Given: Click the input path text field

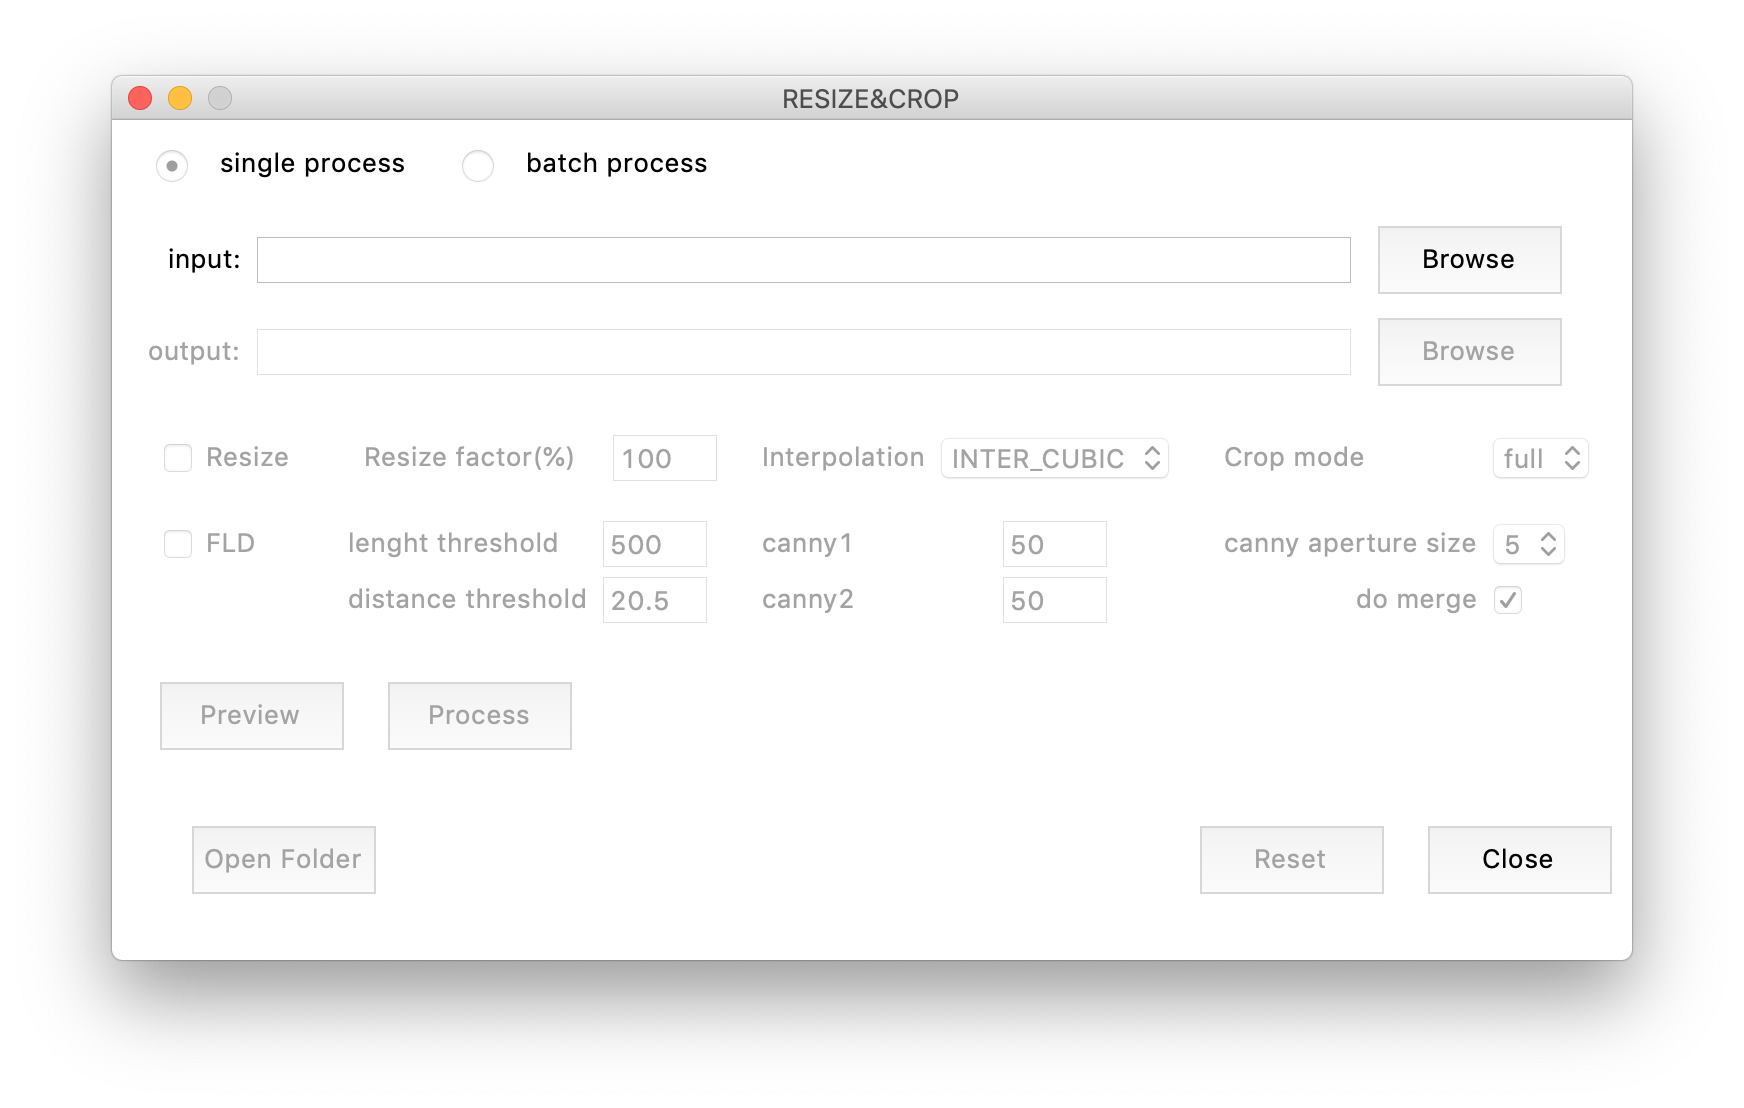Looking at the screenshot, I should coord(803,260).
